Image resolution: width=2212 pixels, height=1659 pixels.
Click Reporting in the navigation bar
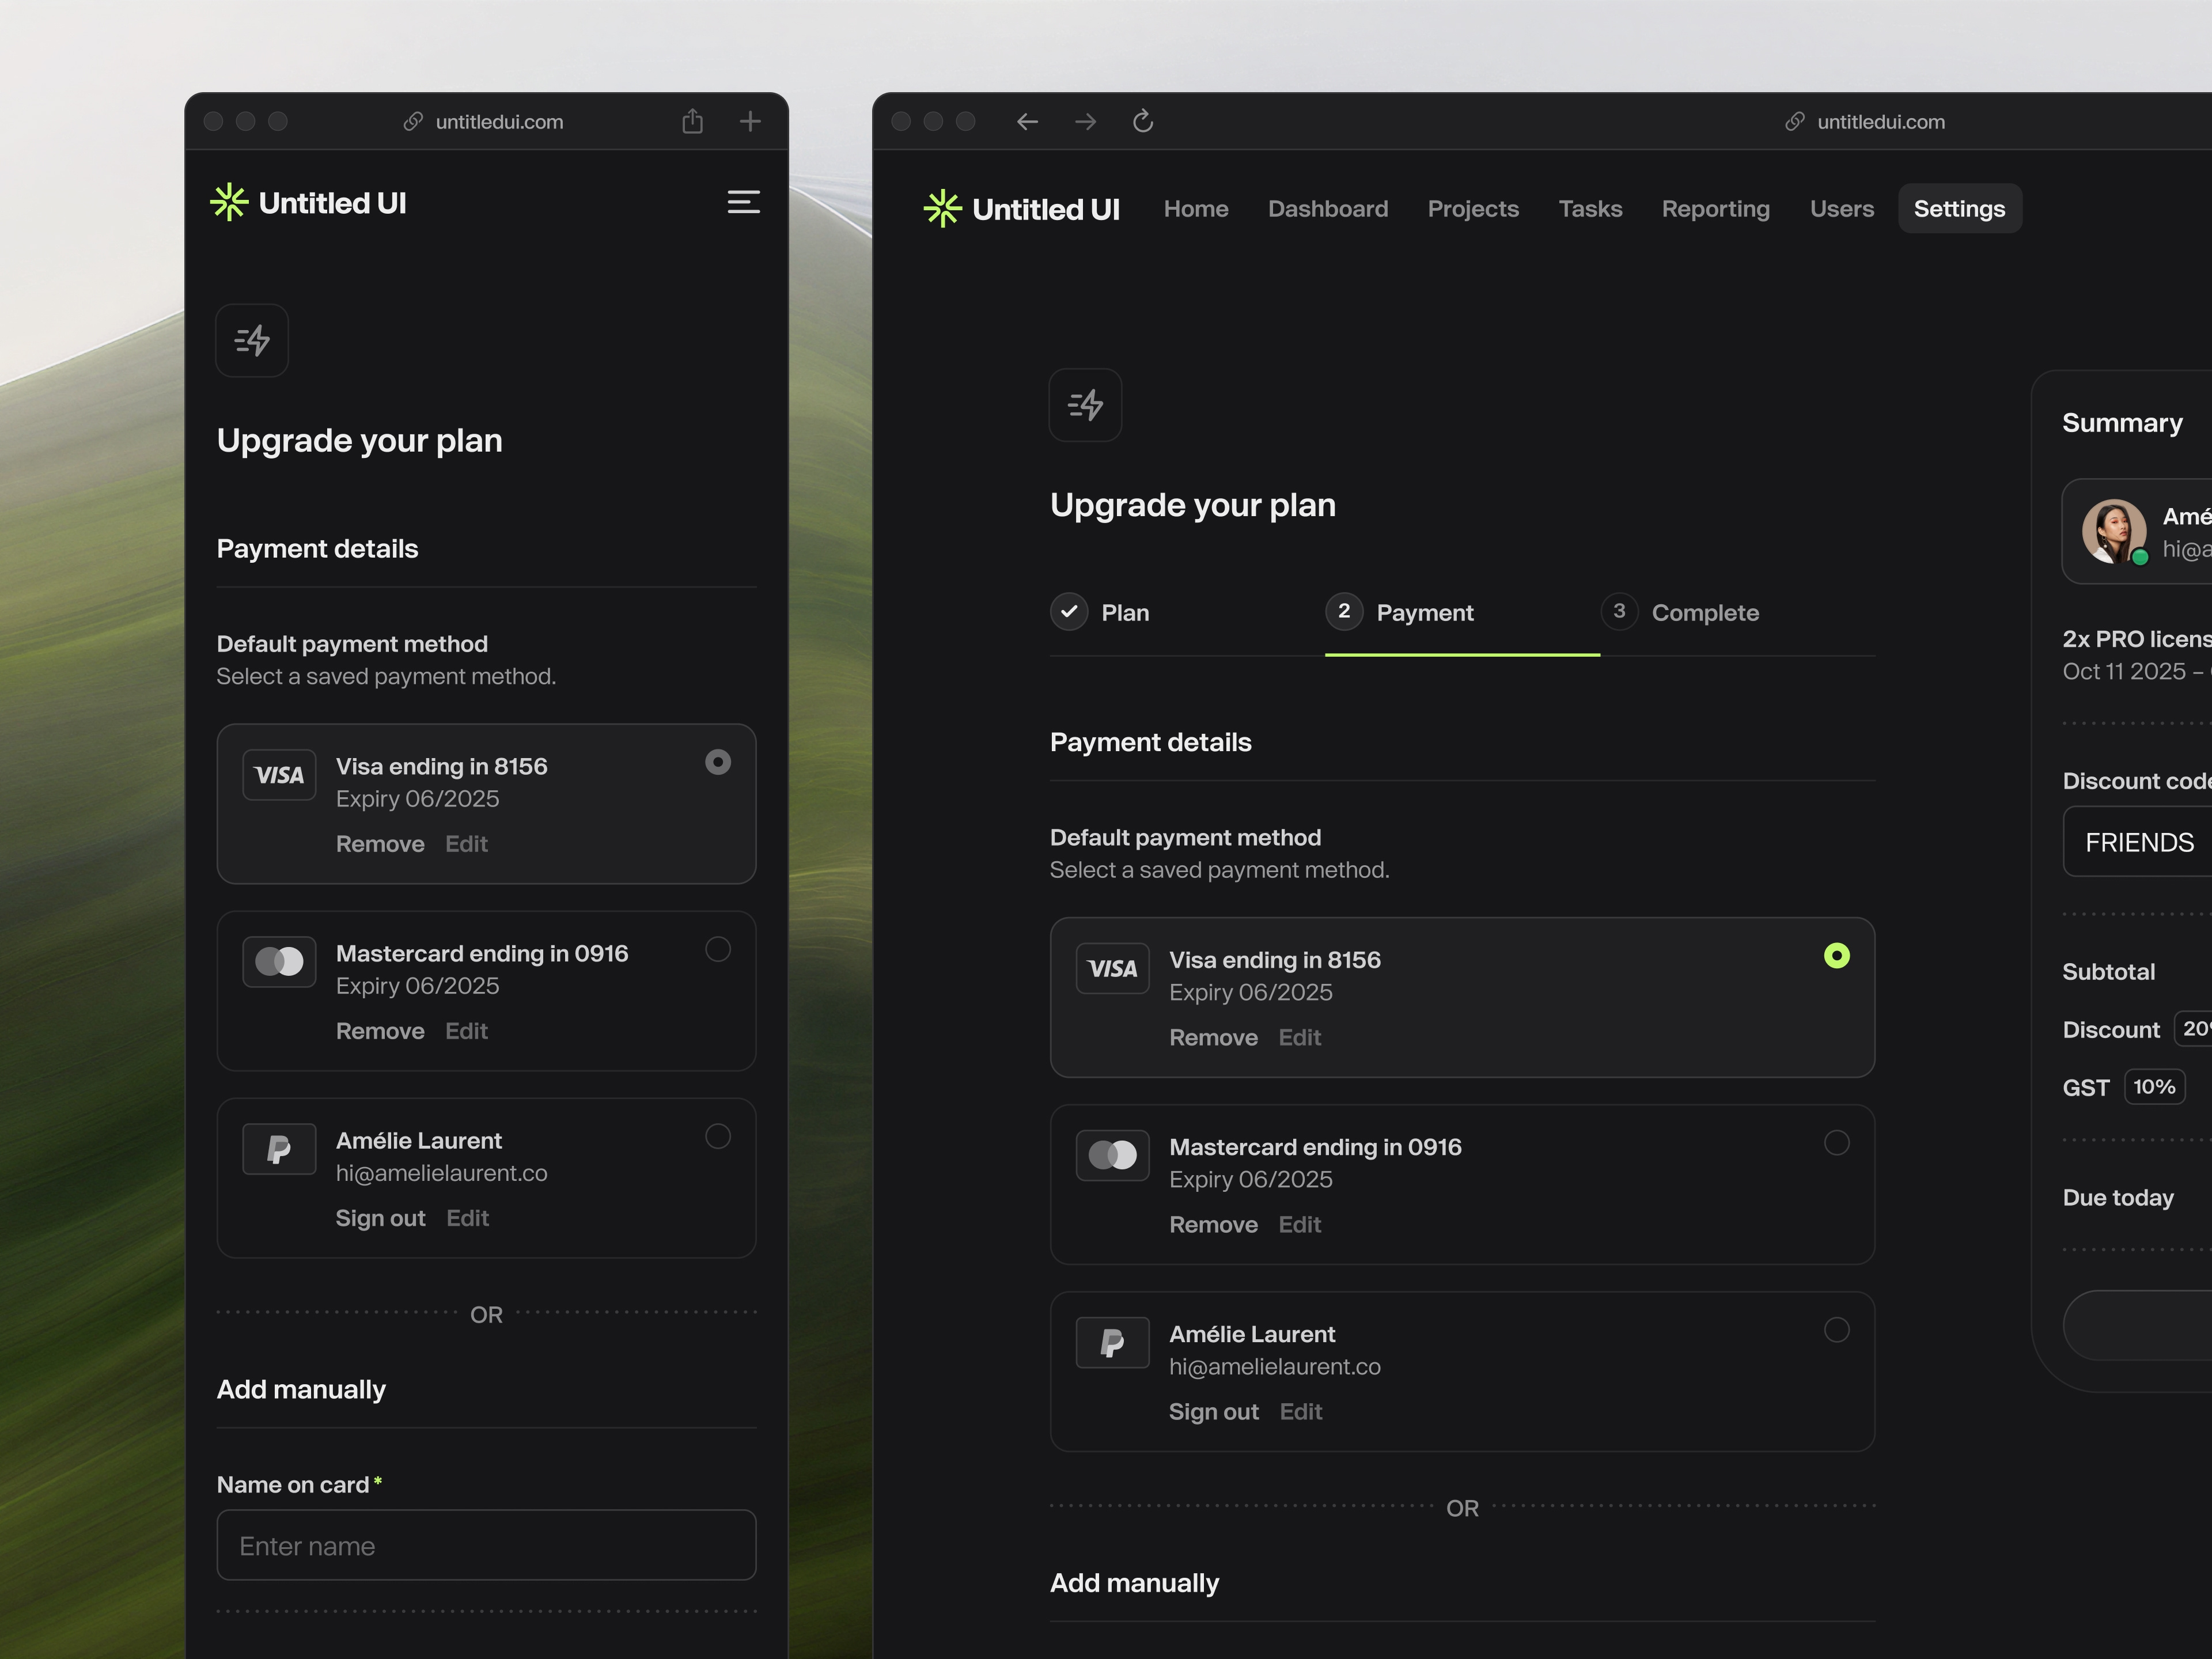[x=1716, y=208]
